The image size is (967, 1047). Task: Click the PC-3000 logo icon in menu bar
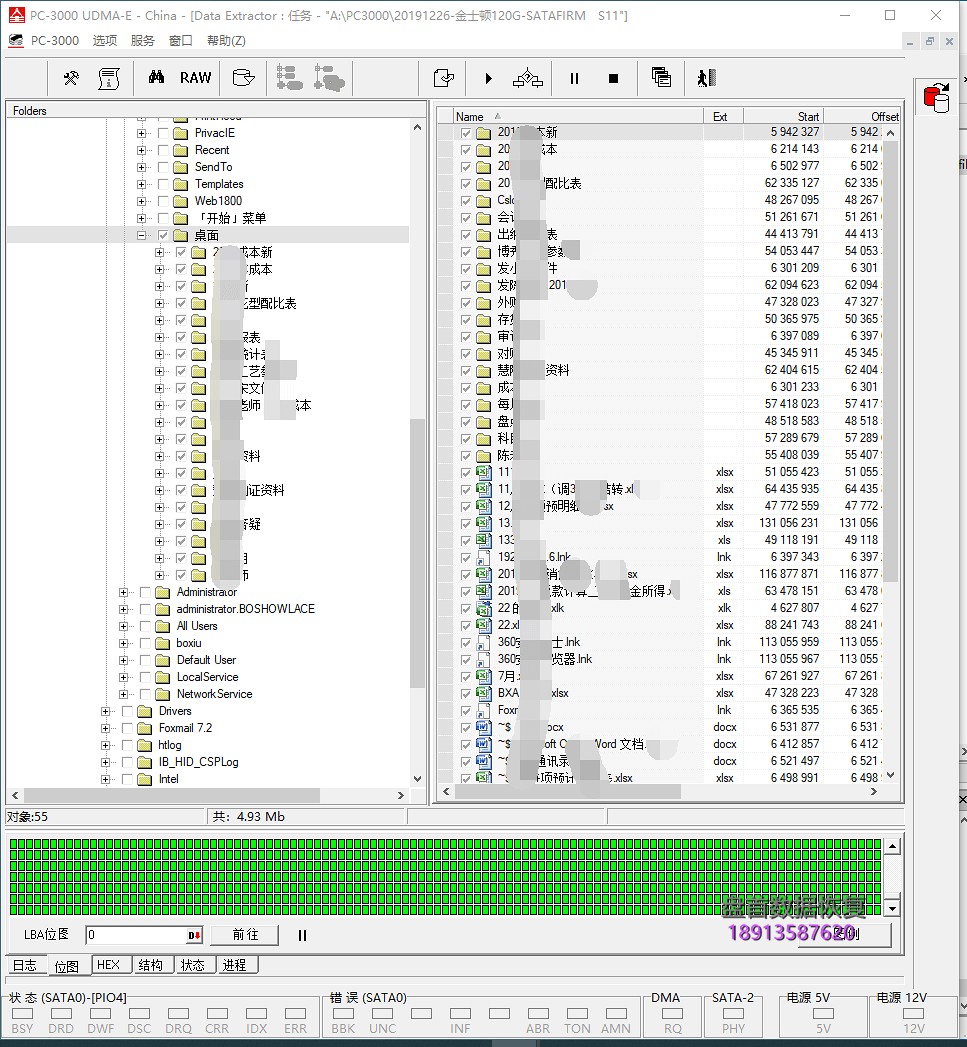click(x=16, y=41)
